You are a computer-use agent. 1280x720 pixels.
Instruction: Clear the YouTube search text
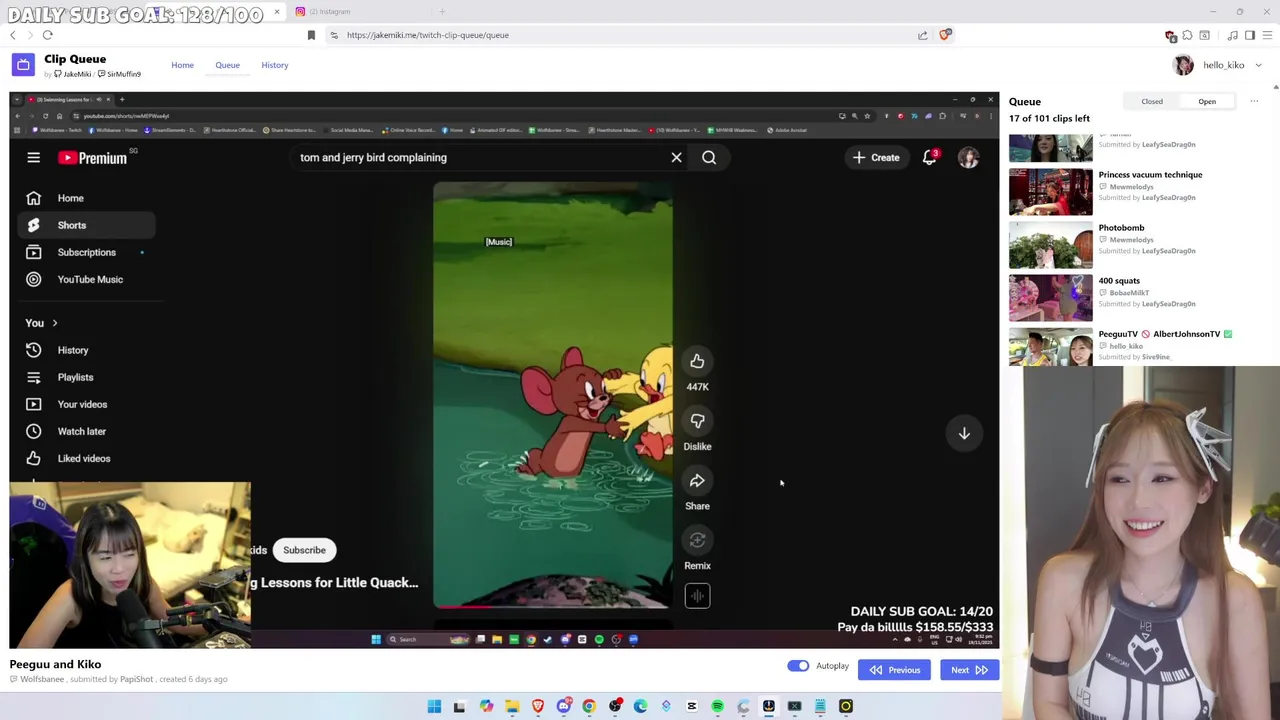tap(676, 157)
